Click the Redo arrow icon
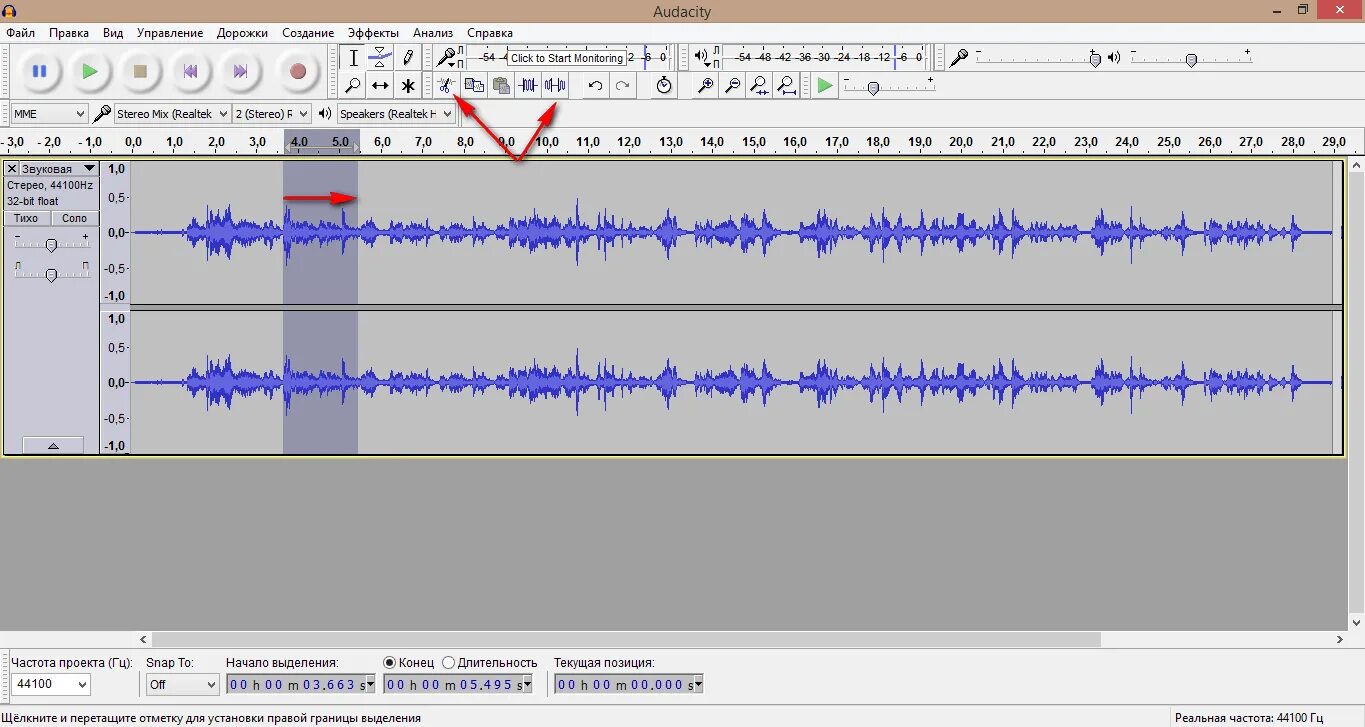The height and width of the screenshot is (727, 1365). pyautogui.click(x=622, y=86)
